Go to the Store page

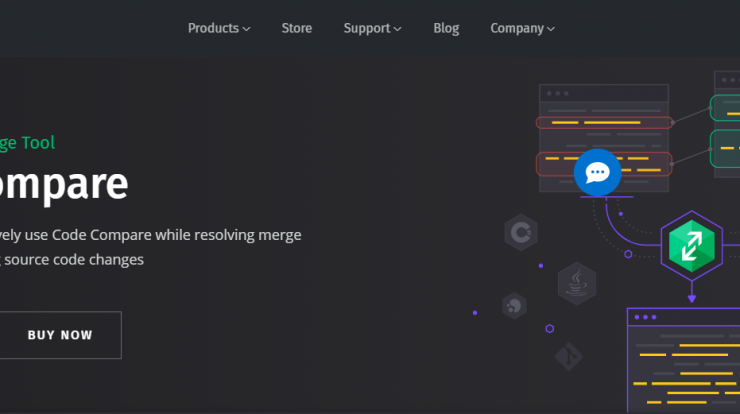pos(297,28)
